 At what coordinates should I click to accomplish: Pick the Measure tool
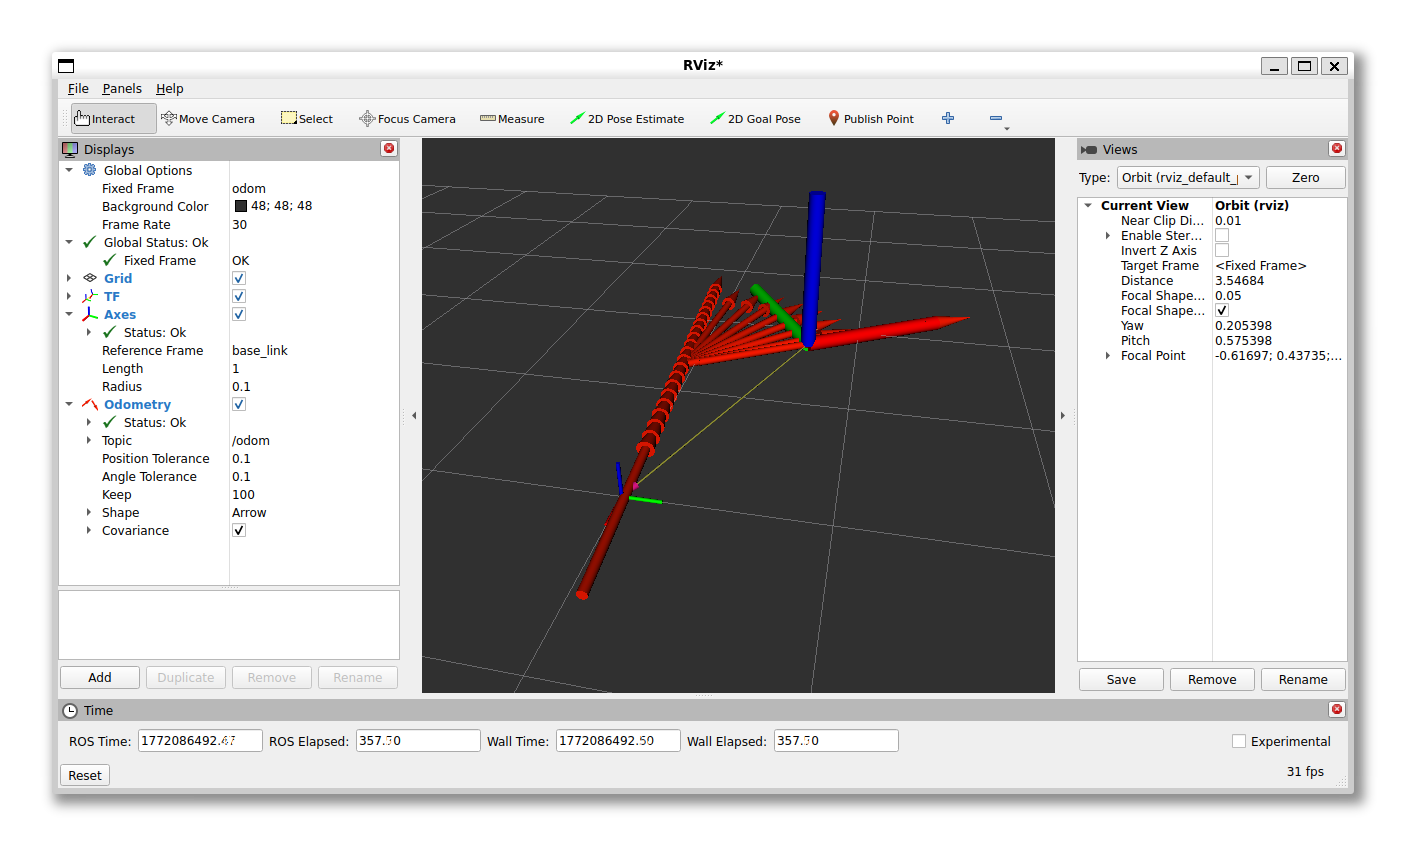(x=512, y=119)
